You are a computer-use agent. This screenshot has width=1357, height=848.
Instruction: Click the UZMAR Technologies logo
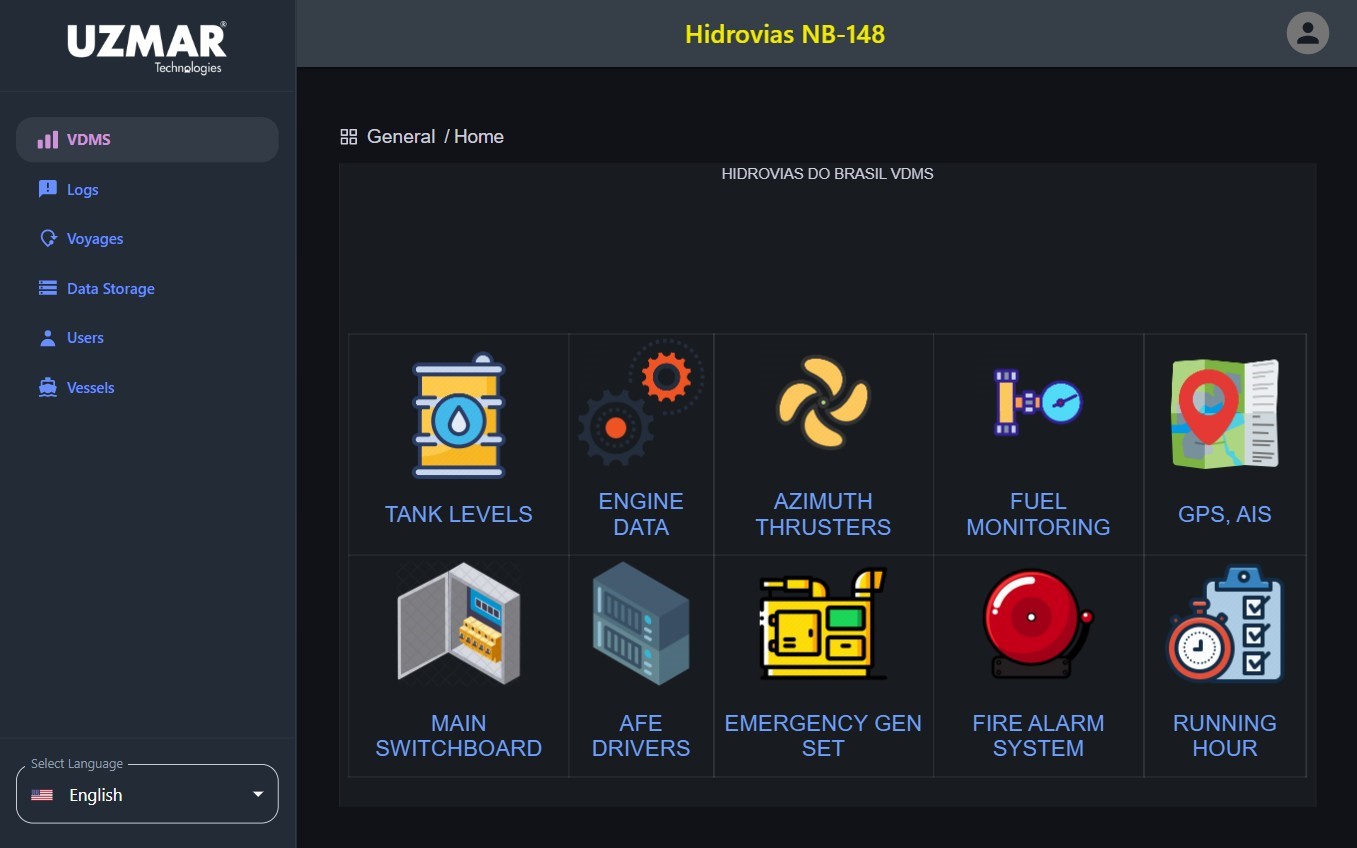147,46
